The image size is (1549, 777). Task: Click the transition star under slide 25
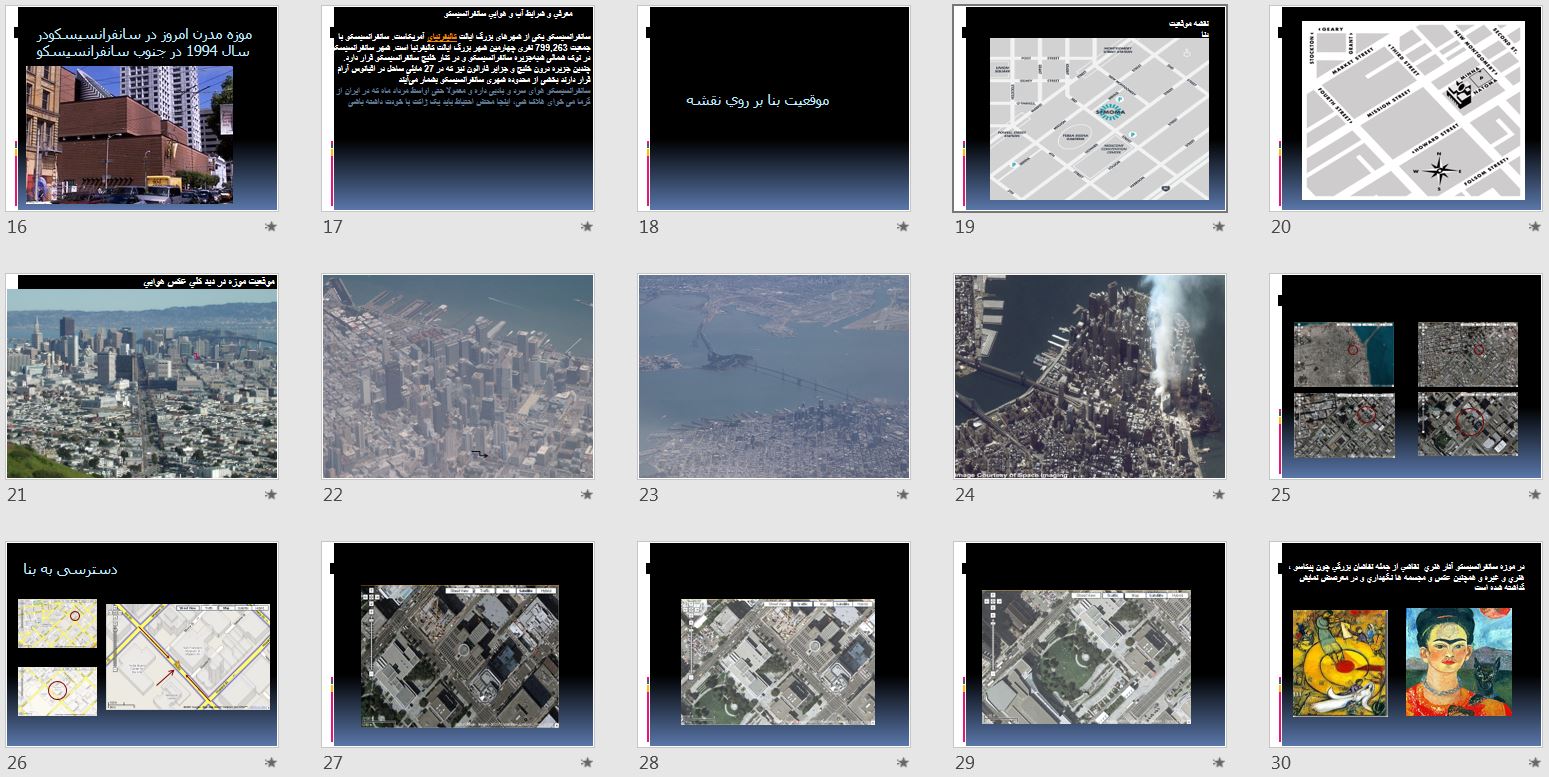click(x=1535, y=495)
